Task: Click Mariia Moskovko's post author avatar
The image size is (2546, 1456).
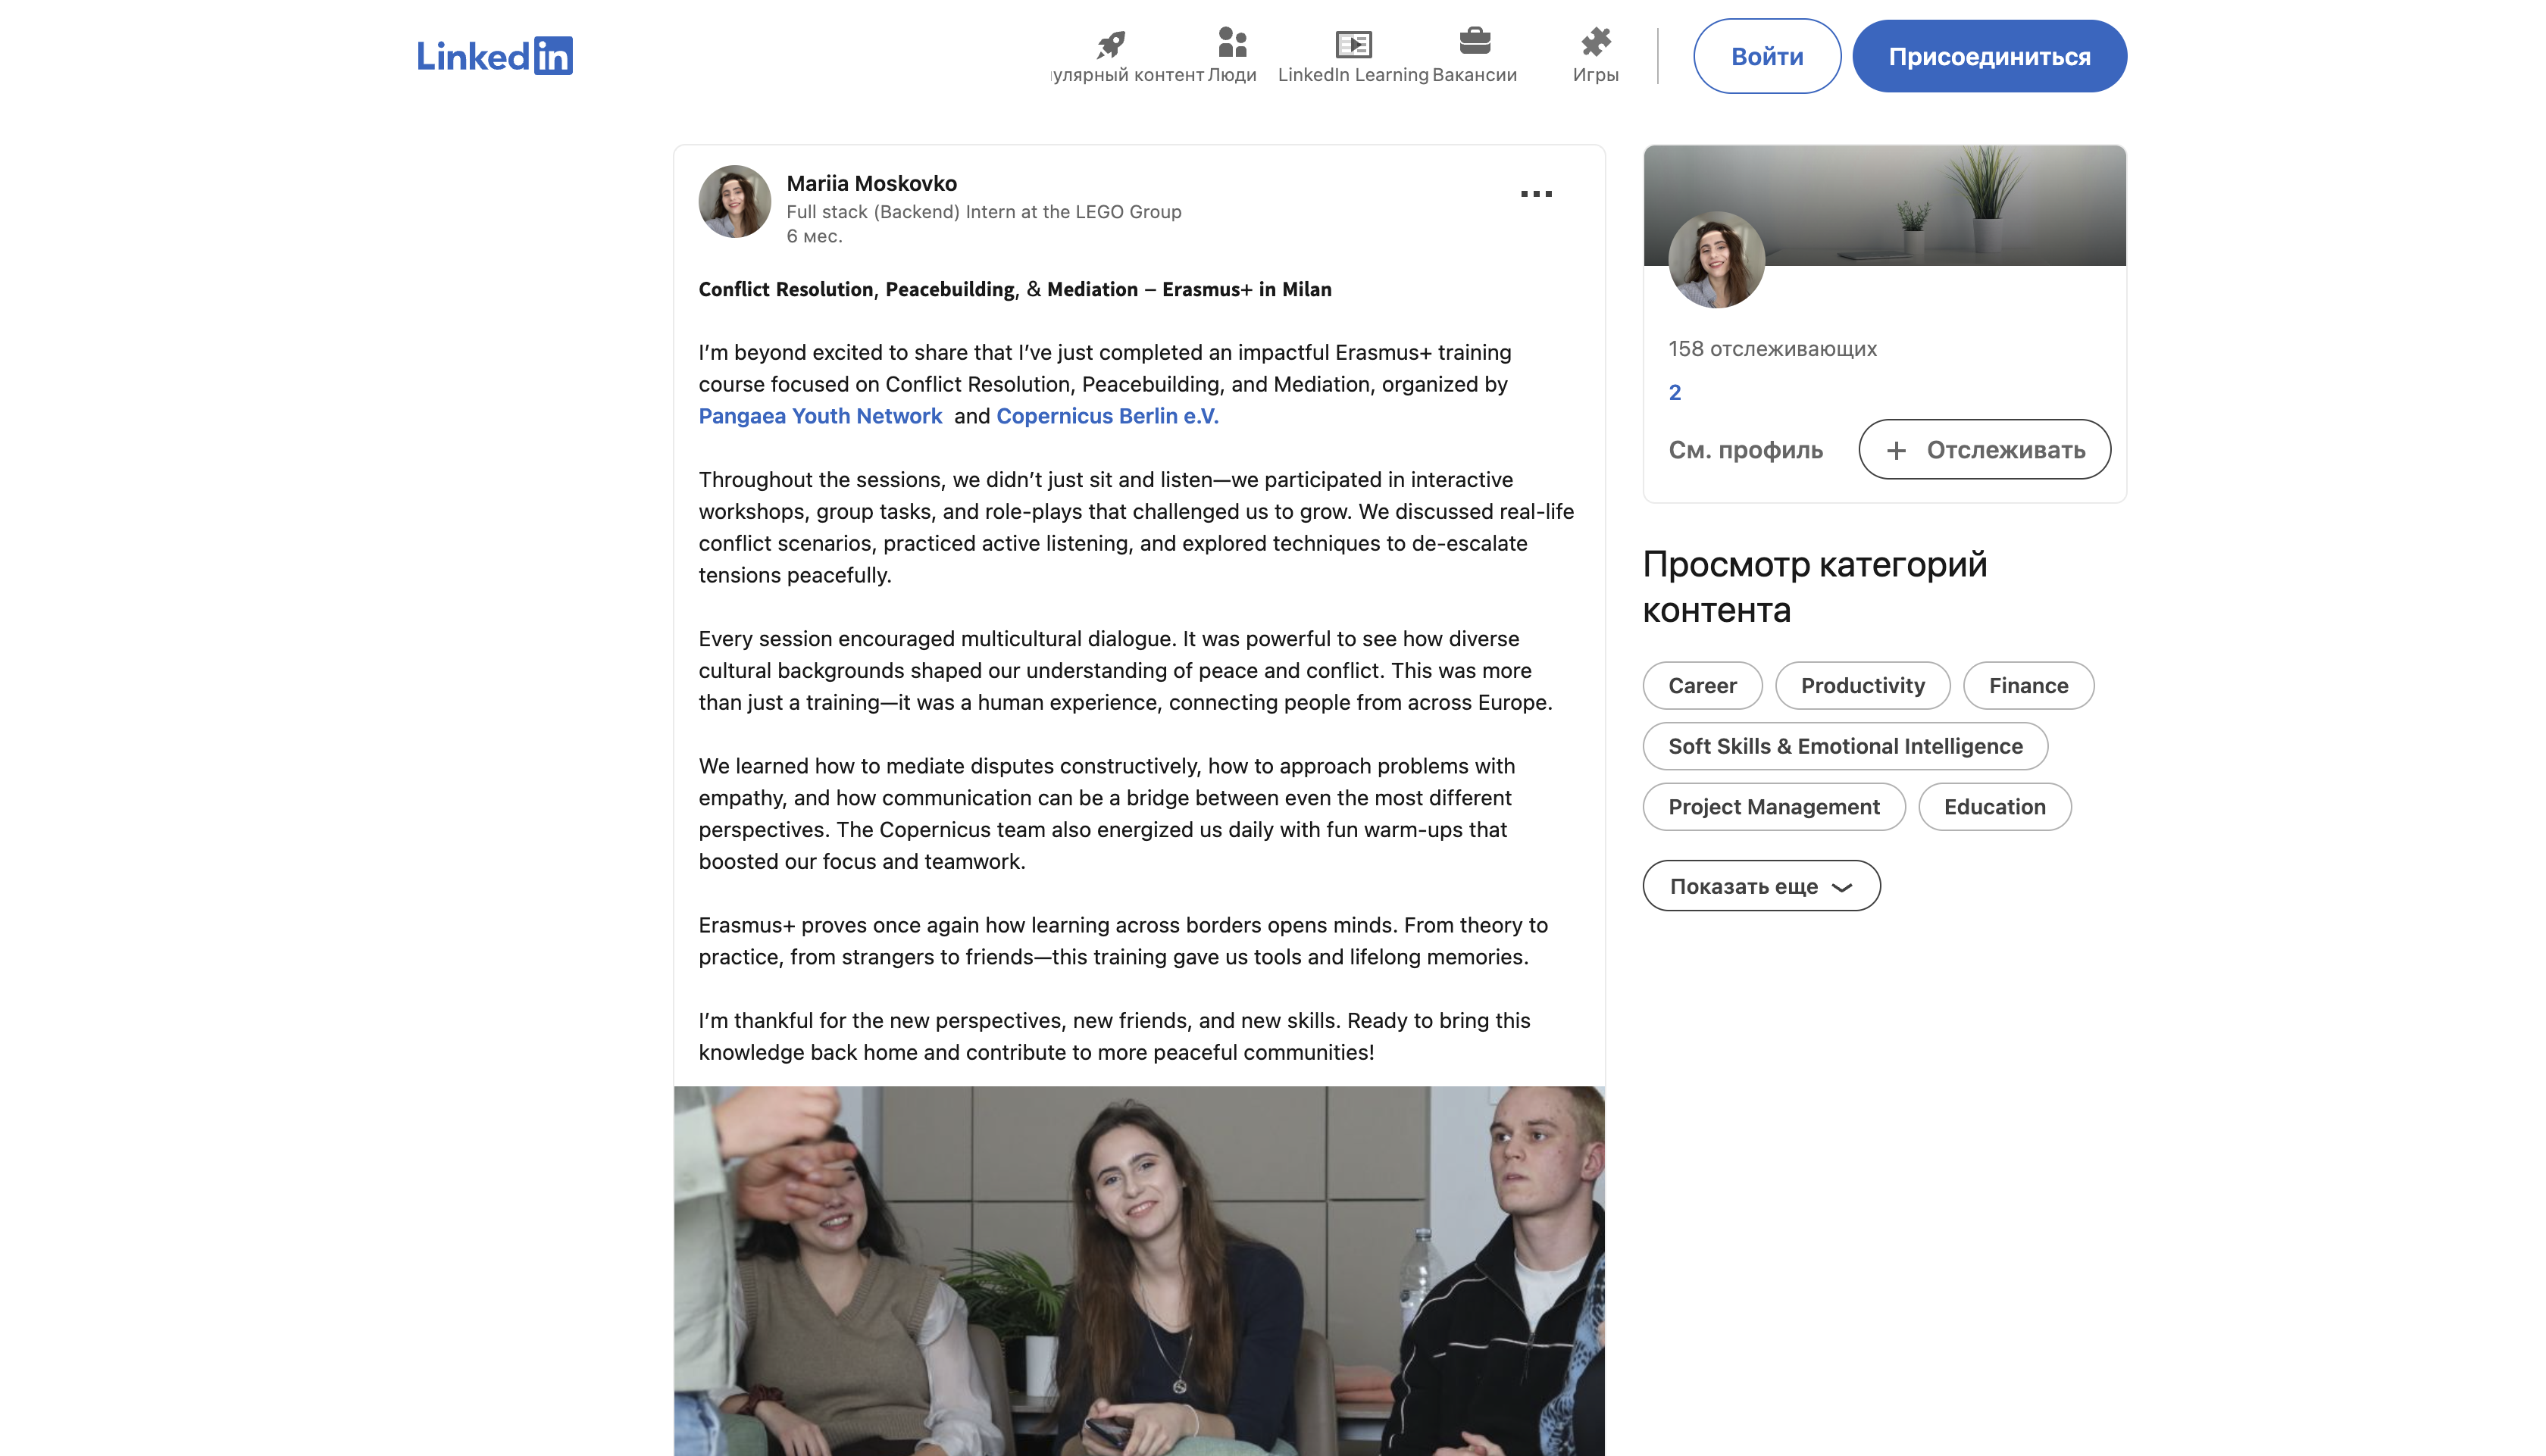Action: point(735,202)
